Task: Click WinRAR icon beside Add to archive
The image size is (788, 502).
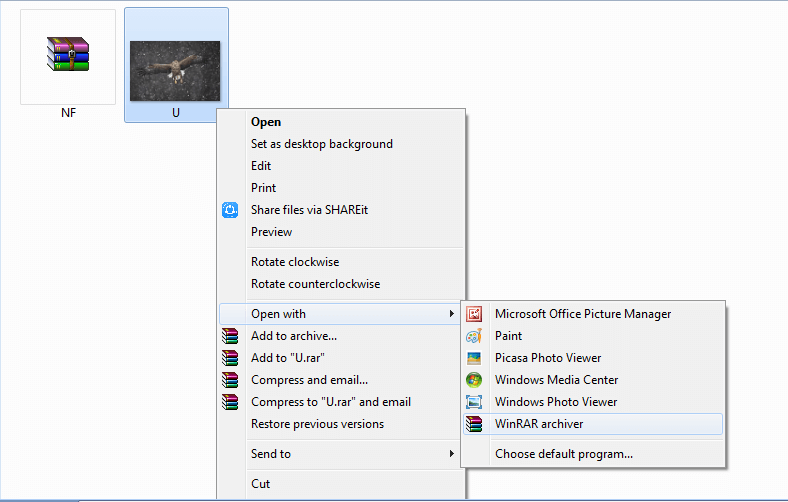Action: [230, 336]
